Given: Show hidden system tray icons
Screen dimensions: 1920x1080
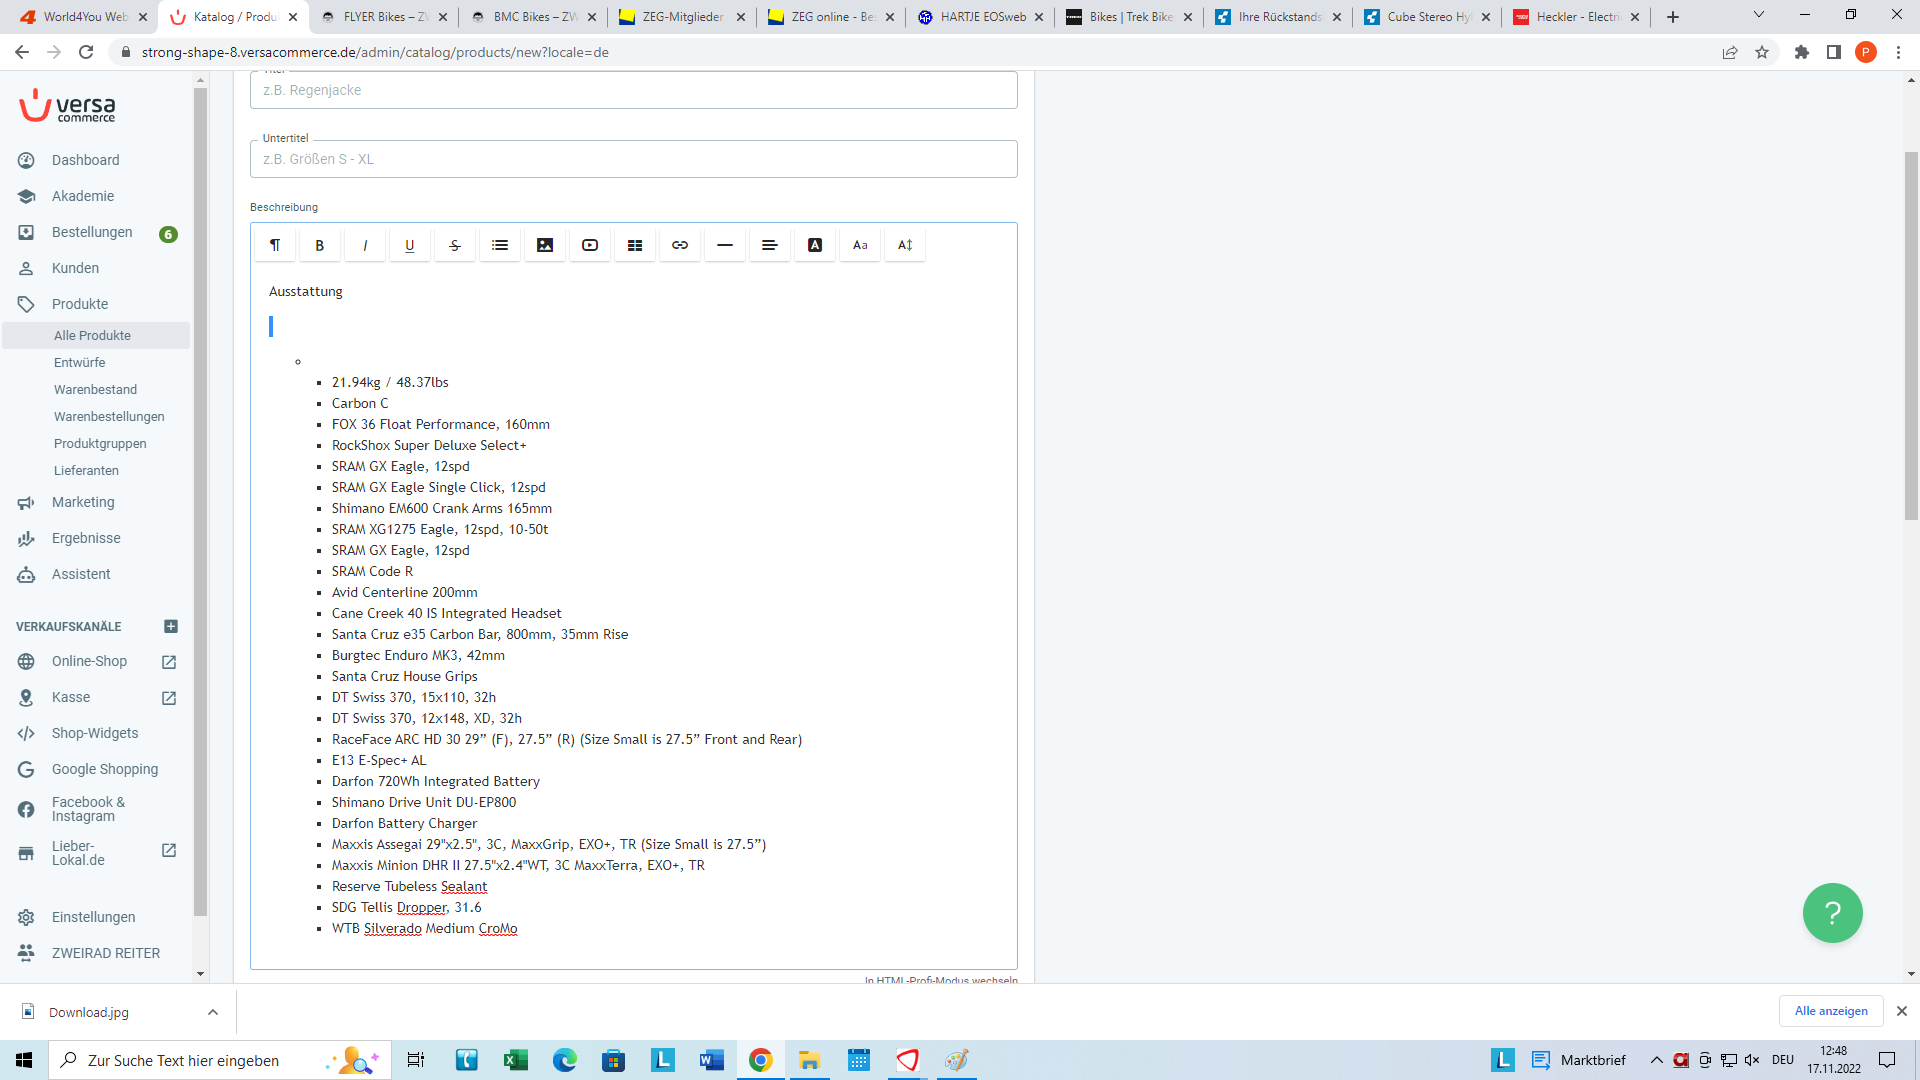Looking at the screenshot, I should tap(1656, 1060).
